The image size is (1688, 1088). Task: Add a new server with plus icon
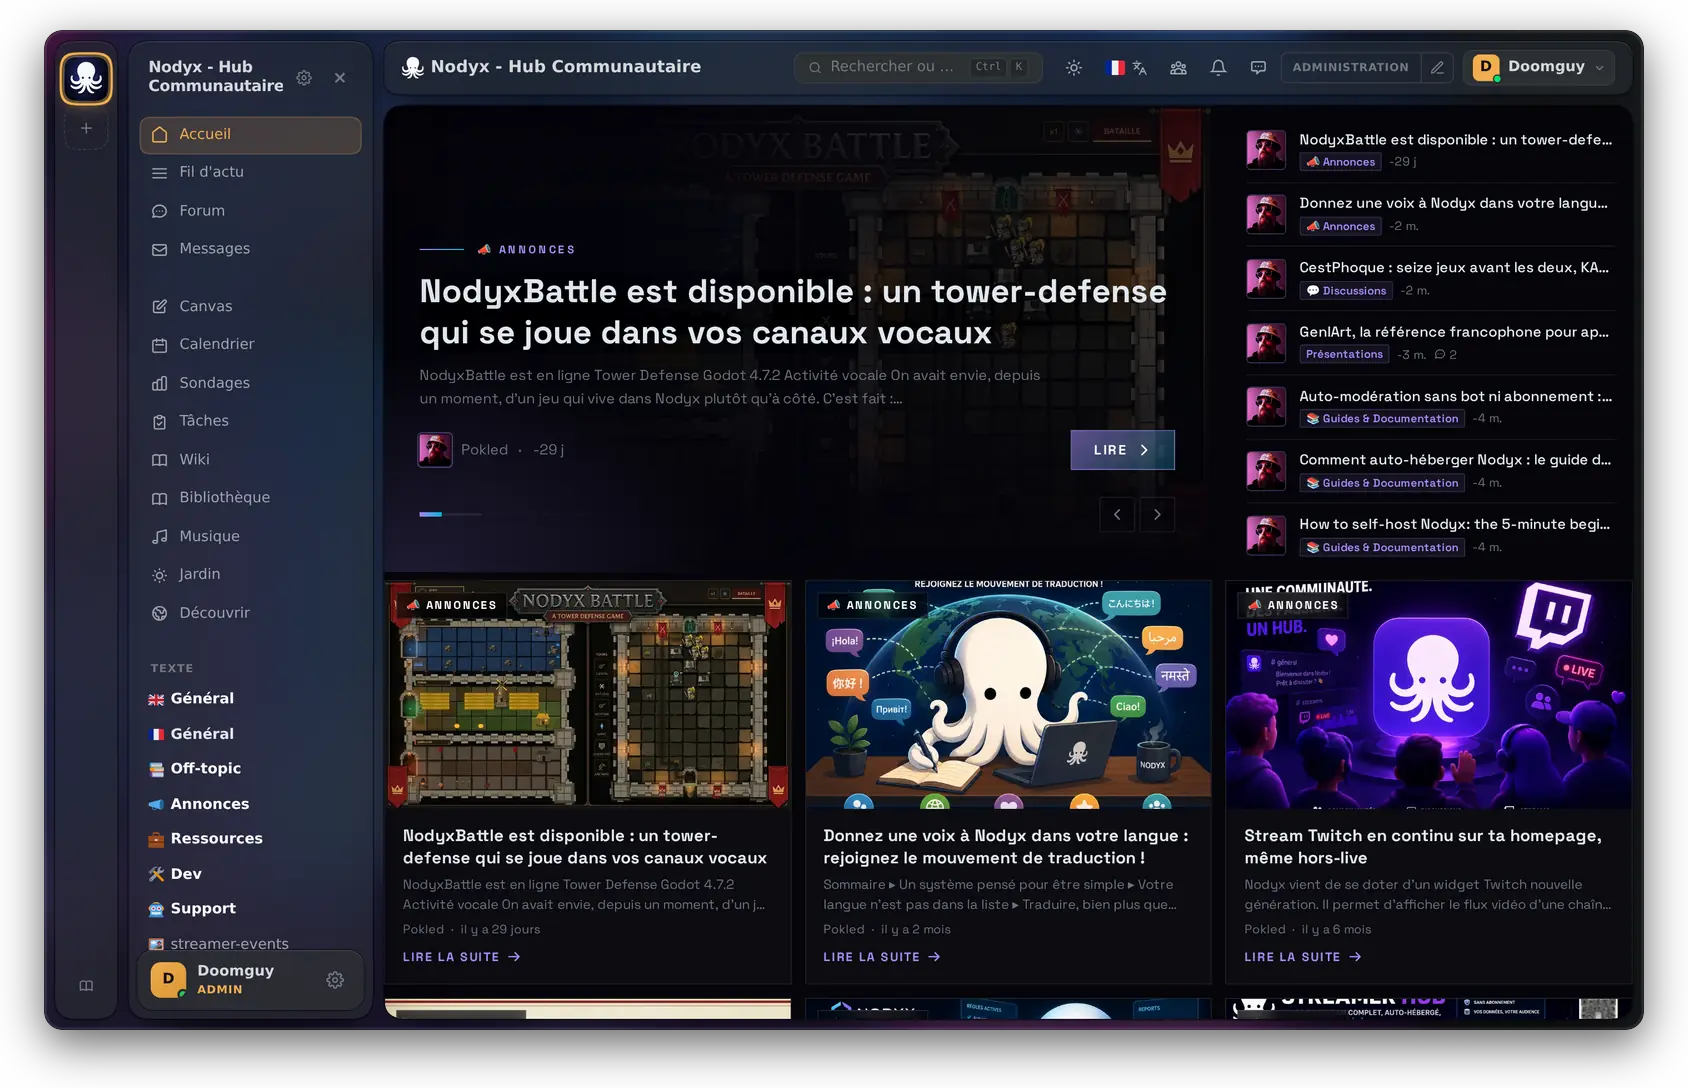point(86,128)
